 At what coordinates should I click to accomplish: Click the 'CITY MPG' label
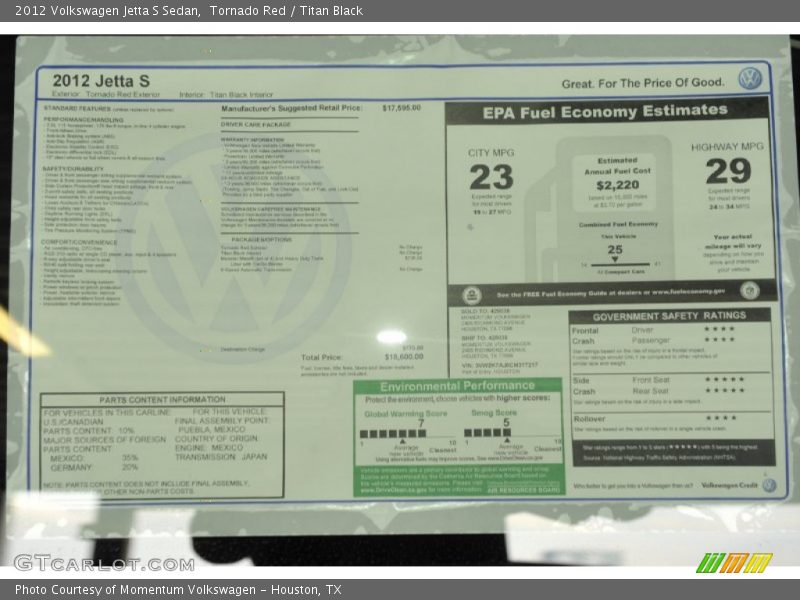491,153
